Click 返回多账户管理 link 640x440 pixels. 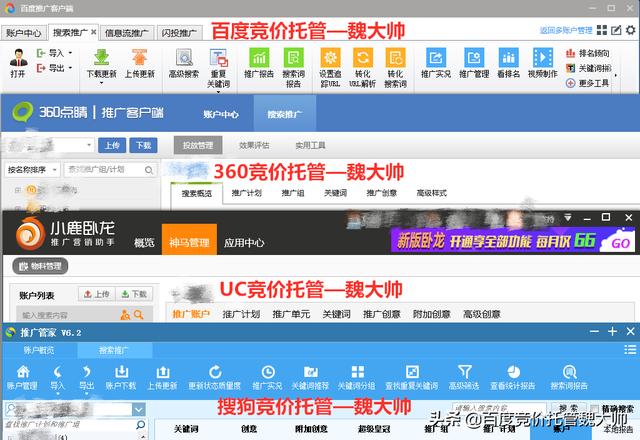tap(566, 30)
